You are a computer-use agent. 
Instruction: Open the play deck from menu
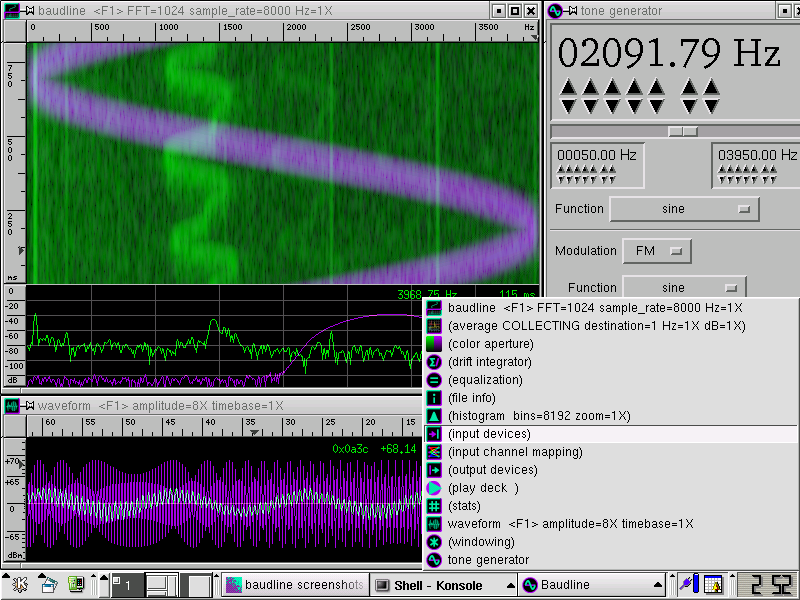(x=483, y=488)
